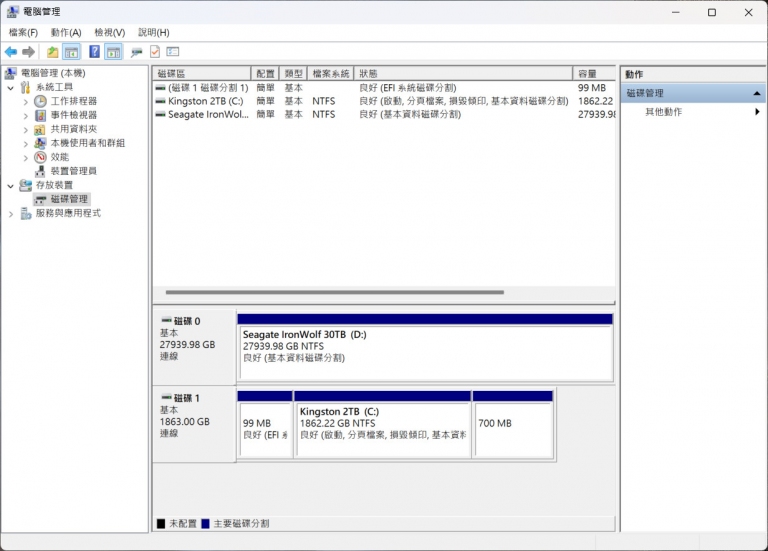
Task: Click the Computer Management title bar icon
Action: pos(13,11)
